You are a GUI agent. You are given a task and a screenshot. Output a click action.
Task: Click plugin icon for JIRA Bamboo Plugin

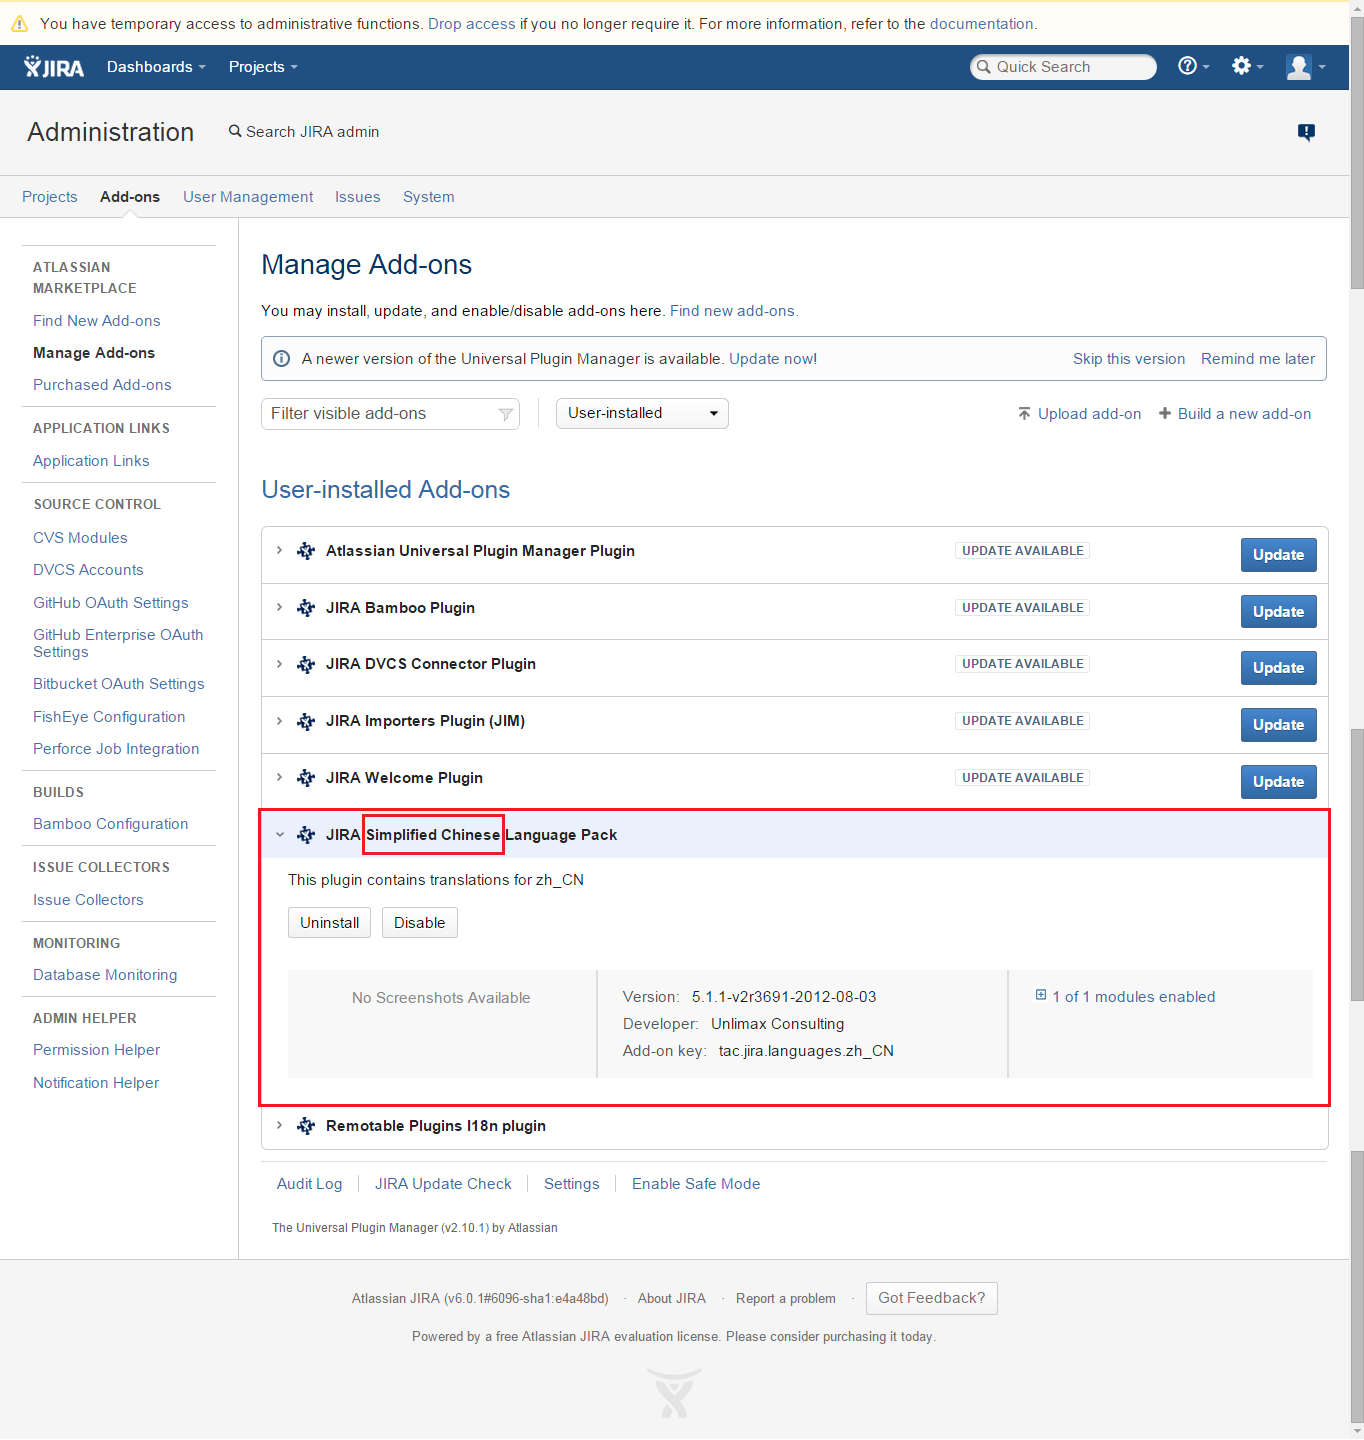click(x=306, y=608)
